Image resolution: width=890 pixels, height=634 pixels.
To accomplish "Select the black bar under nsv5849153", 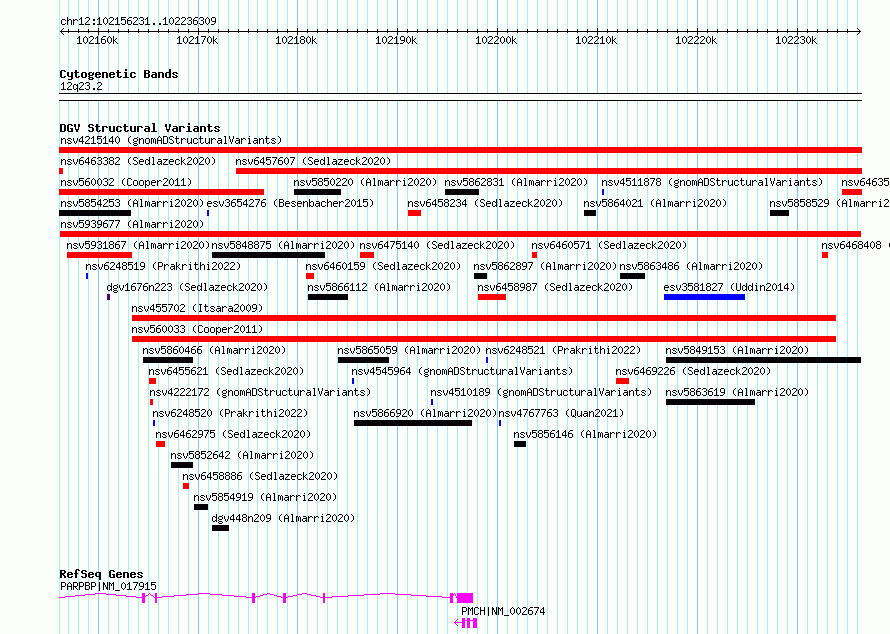I will pyautogui.click(x=763, y=360).
